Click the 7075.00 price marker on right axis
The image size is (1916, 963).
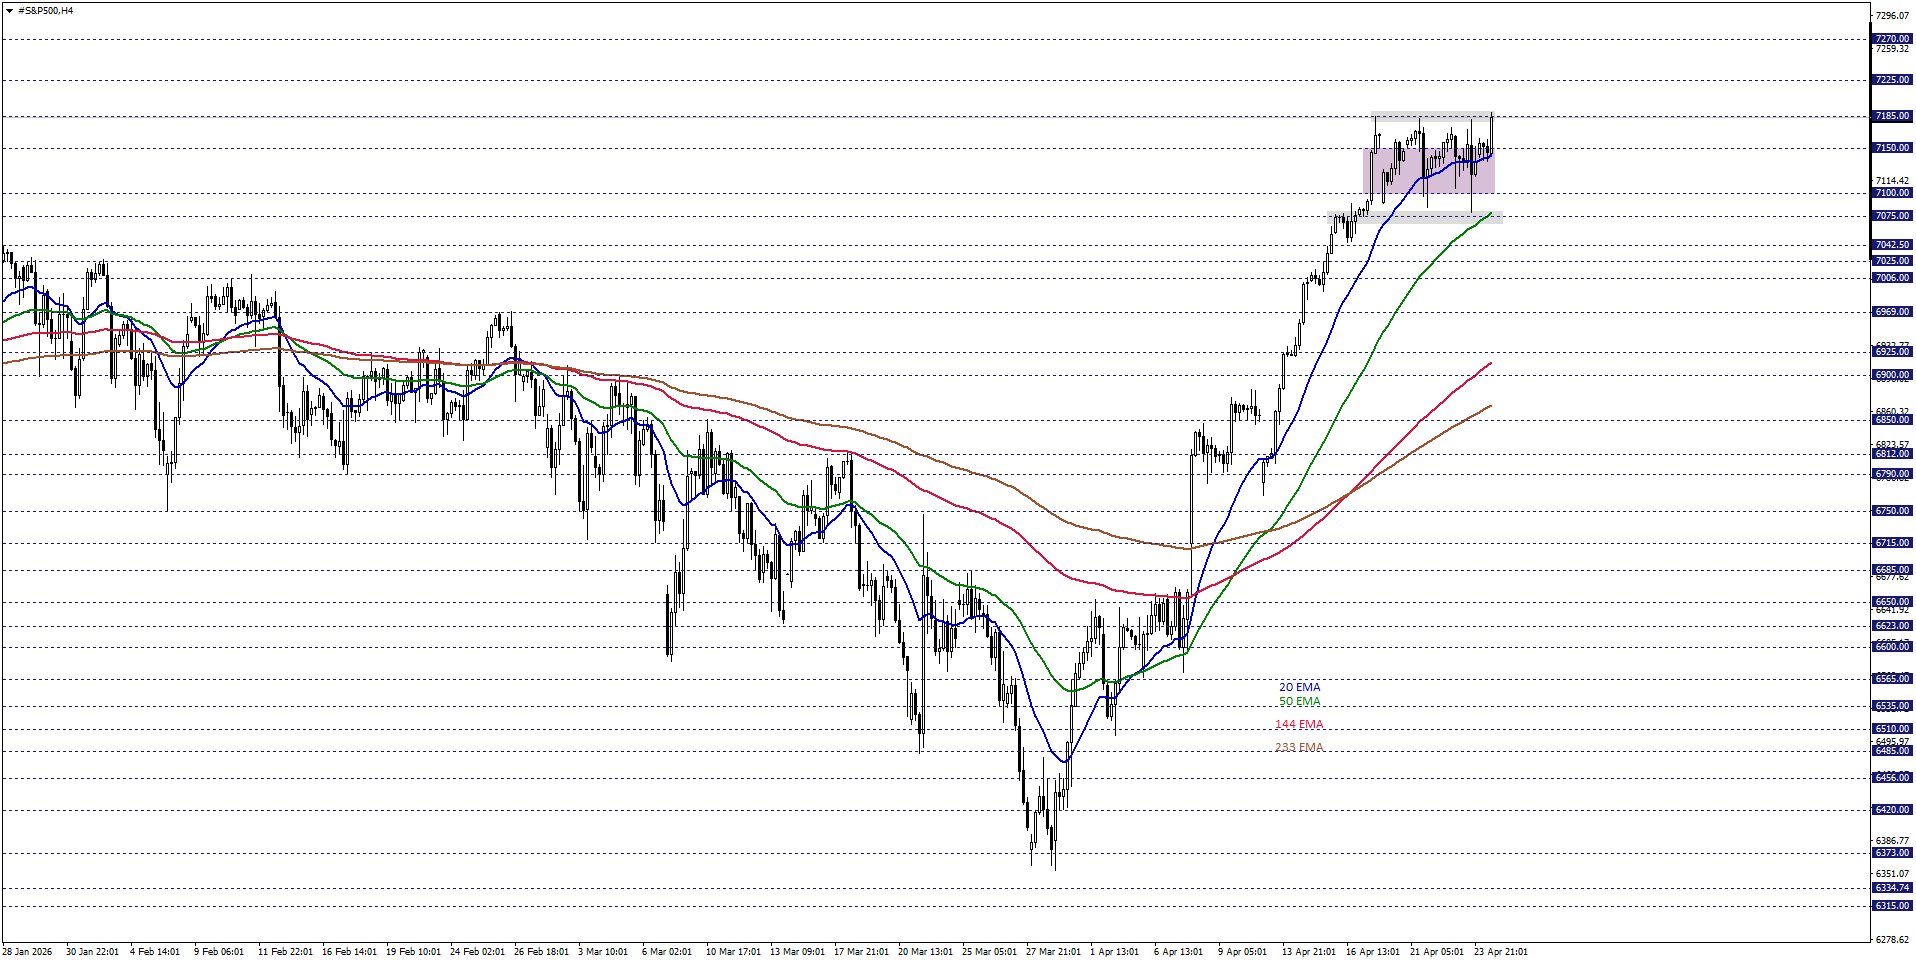click(1893, 215)
